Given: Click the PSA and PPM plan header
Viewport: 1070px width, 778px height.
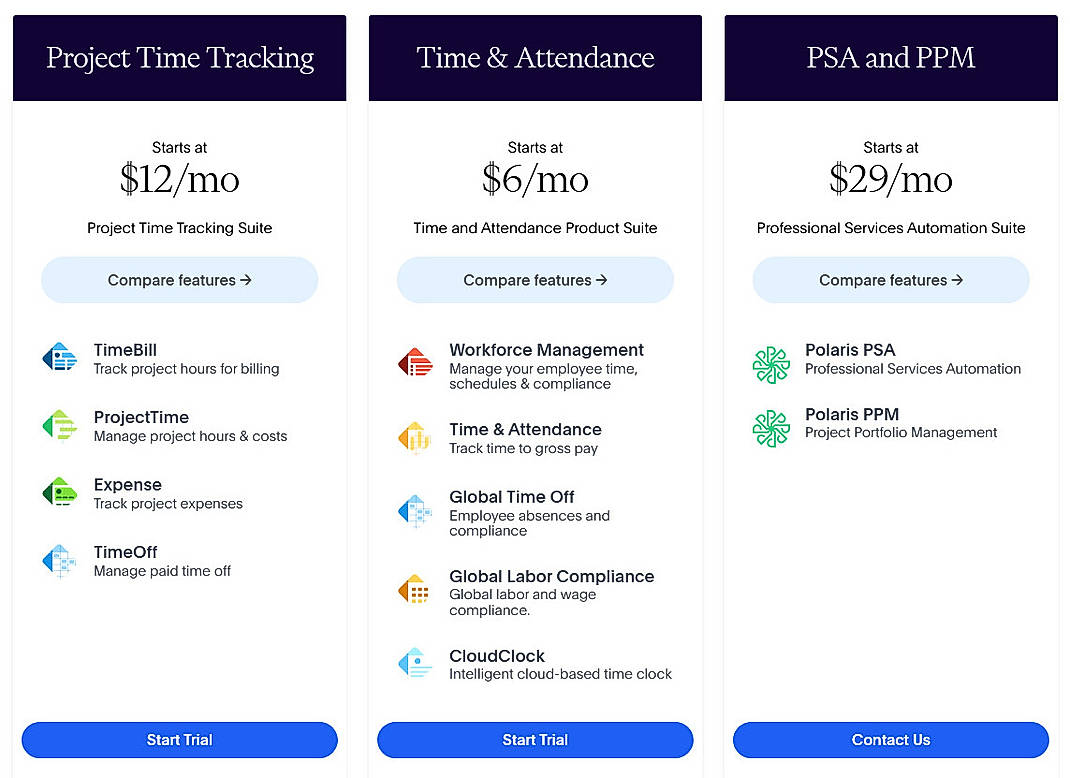Looking at the screenshot, I should 890,58.
